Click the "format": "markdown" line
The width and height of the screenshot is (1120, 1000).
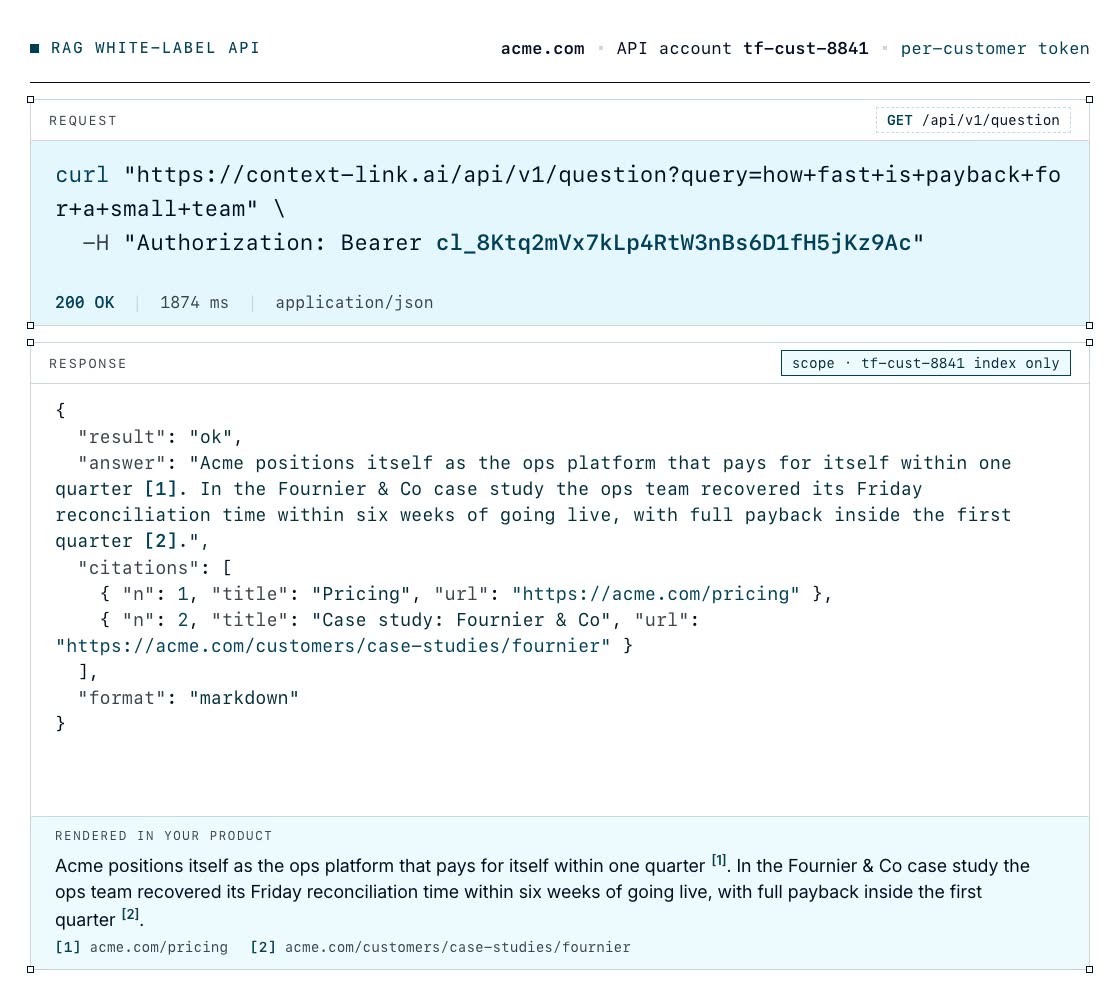[188, 698]
